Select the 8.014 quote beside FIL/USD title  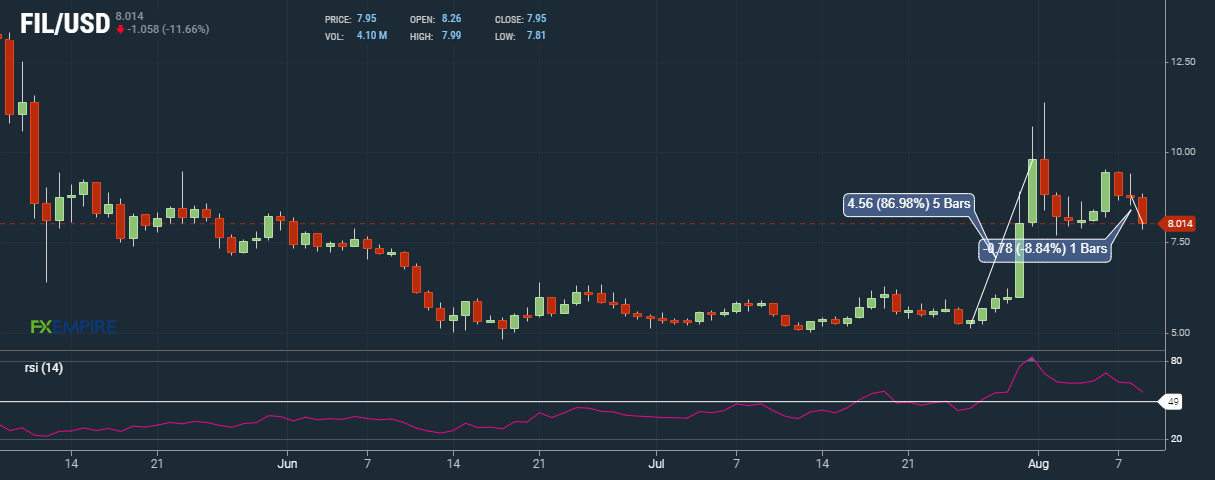tap(129, 17)
